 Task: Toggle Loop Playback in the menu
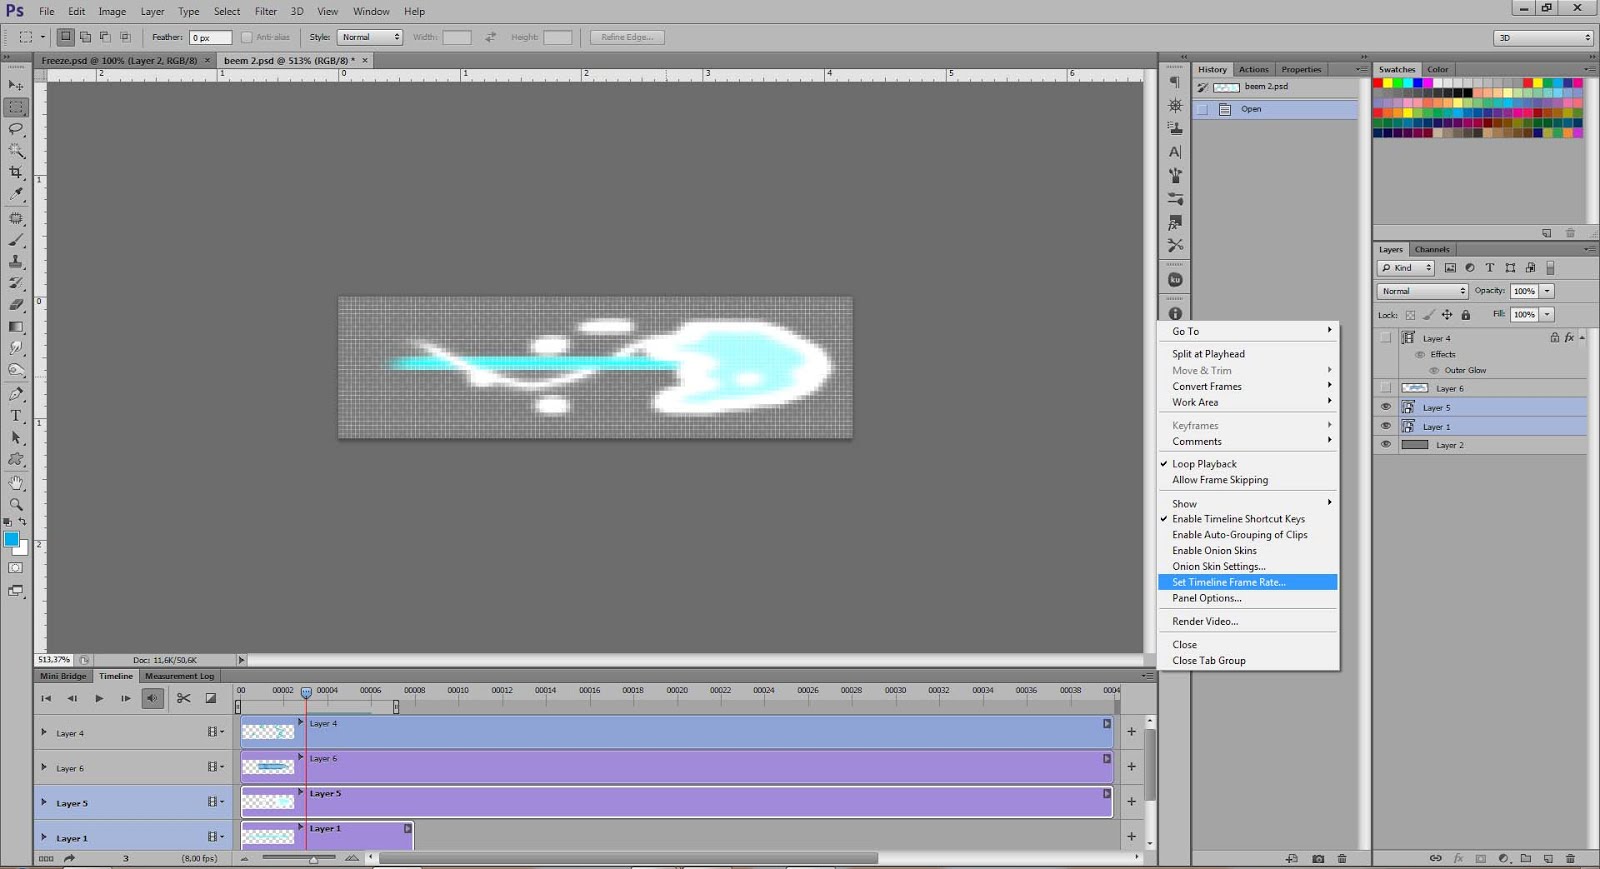coord(1204,464)
